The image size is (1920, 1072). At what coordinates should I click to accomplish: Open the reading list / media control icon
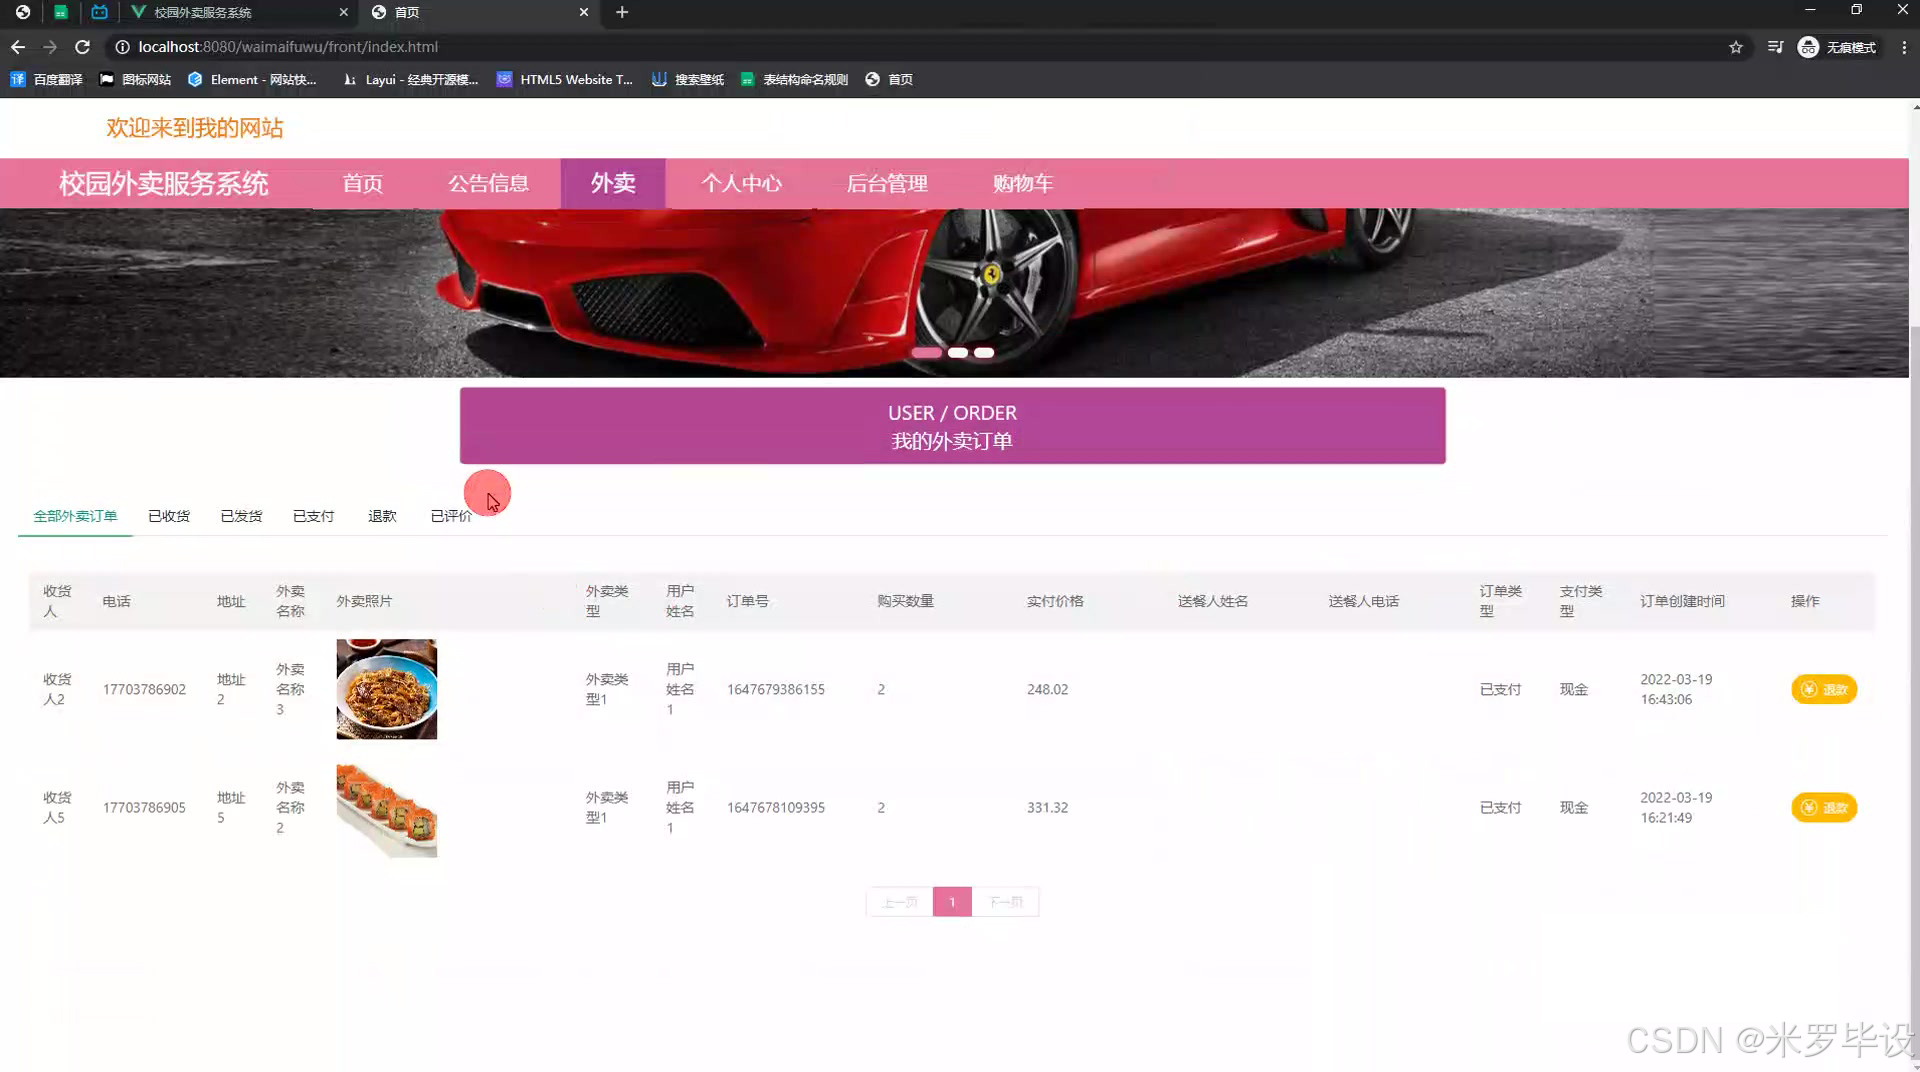point(1775,47)
